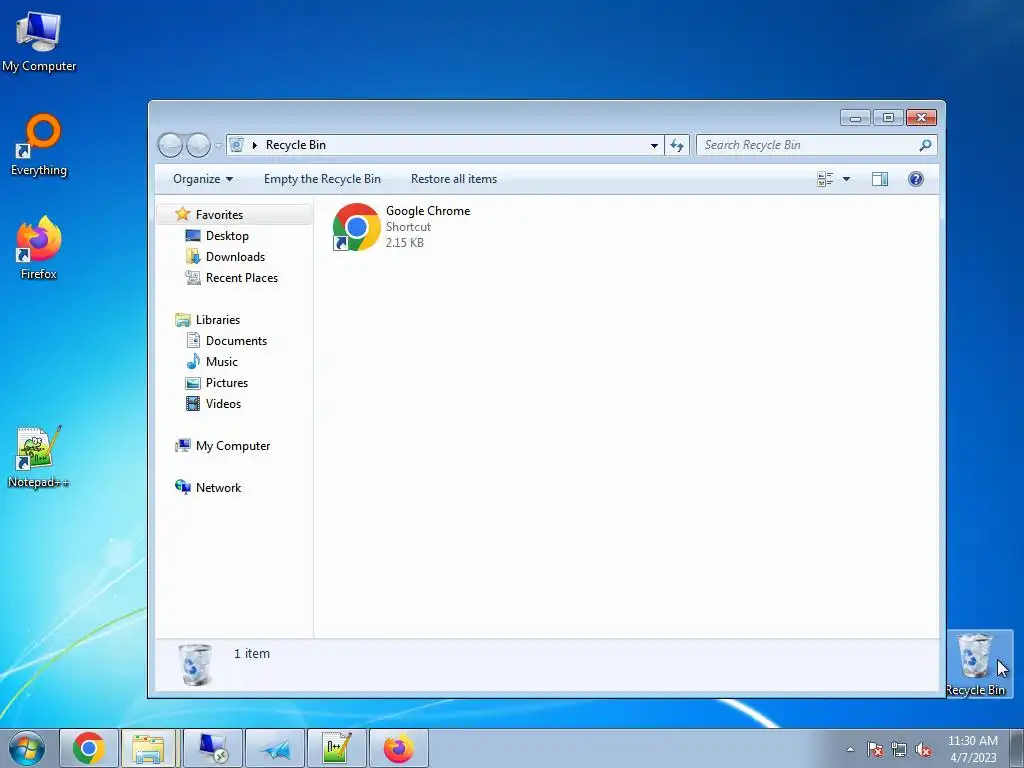Viewport: 1024px width, 768px height.
Task: Click the Recycle Bin details pane icon
Action: point(195,665)
